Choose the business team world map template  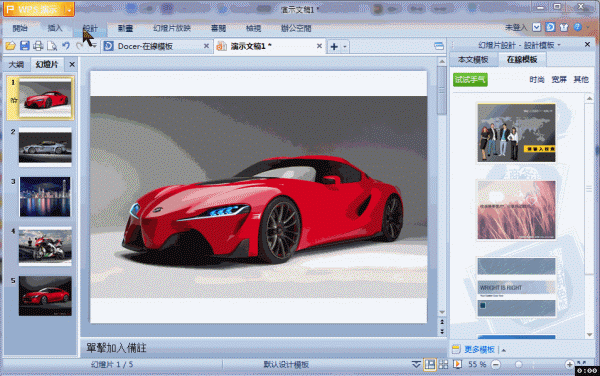point(516,133)
